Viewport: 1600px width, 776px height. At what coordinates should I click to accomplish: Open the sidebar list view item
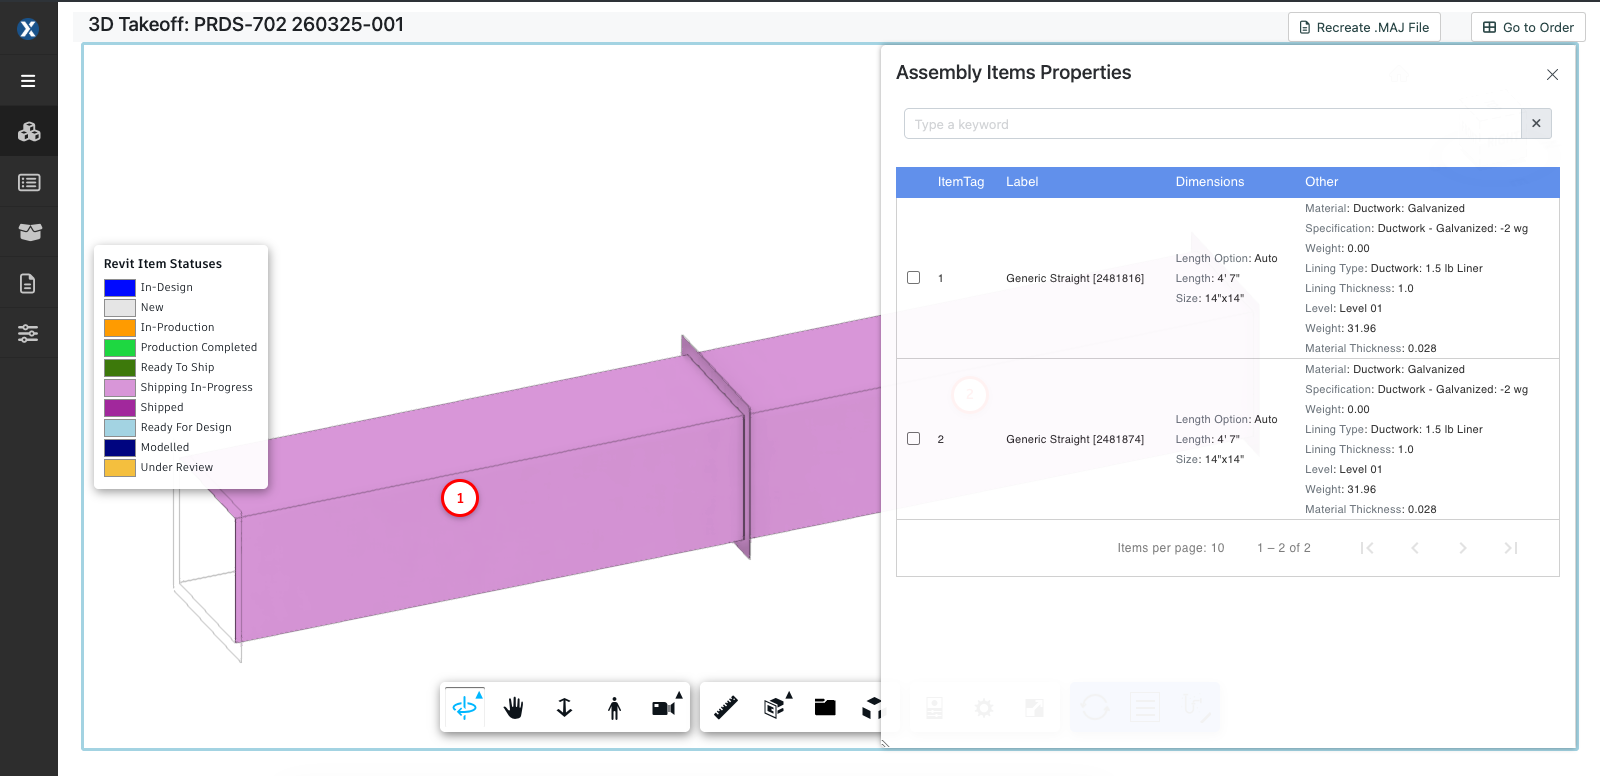click(29, 183)
